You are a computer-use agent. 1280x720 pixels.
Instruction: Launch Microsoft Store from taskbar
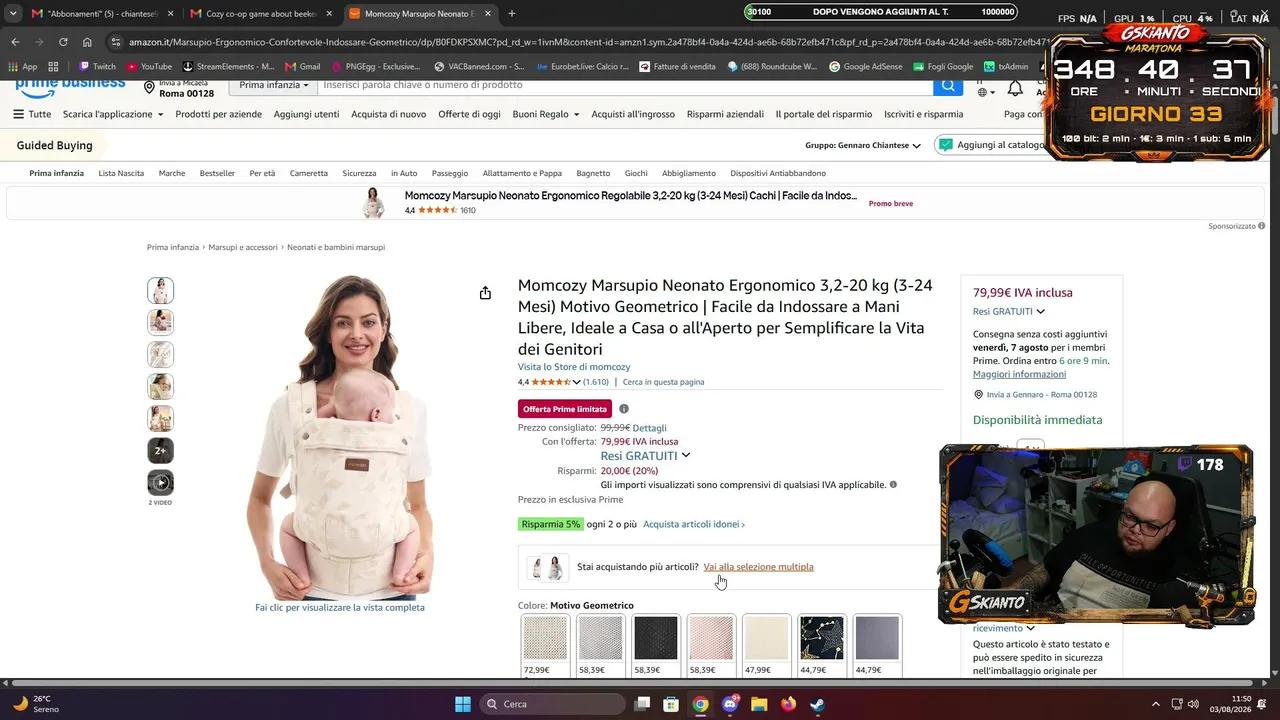[x=672, y=704]
